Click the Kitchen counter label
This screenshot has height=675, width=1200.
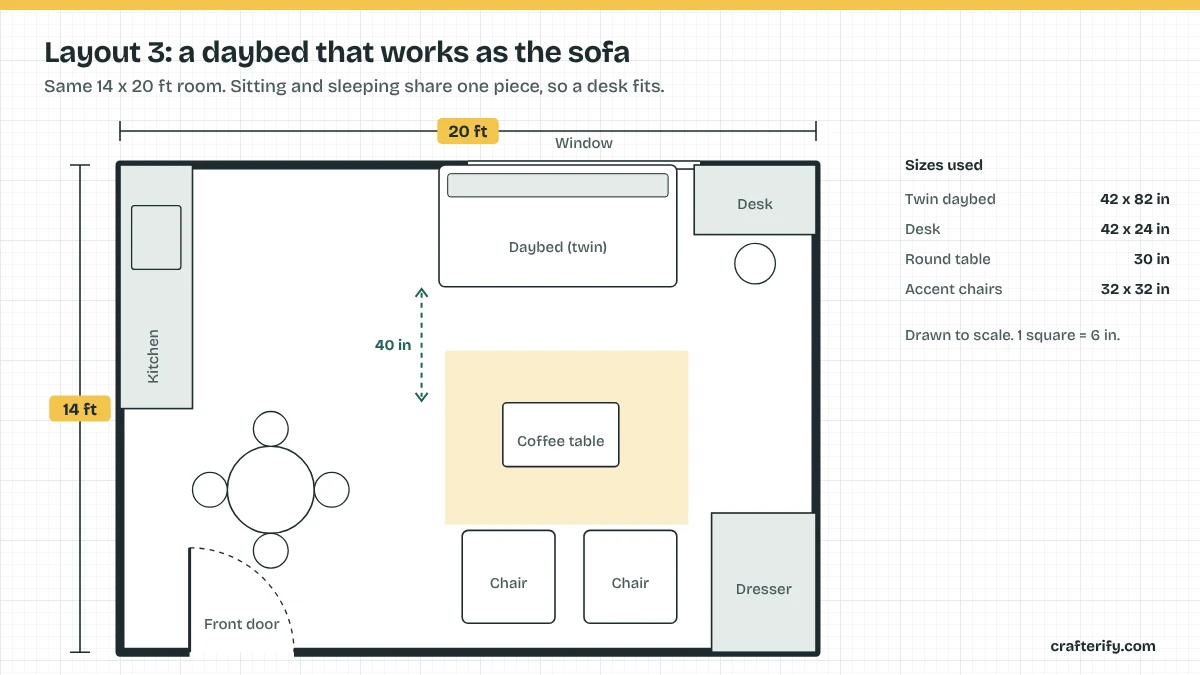point(153,356)
